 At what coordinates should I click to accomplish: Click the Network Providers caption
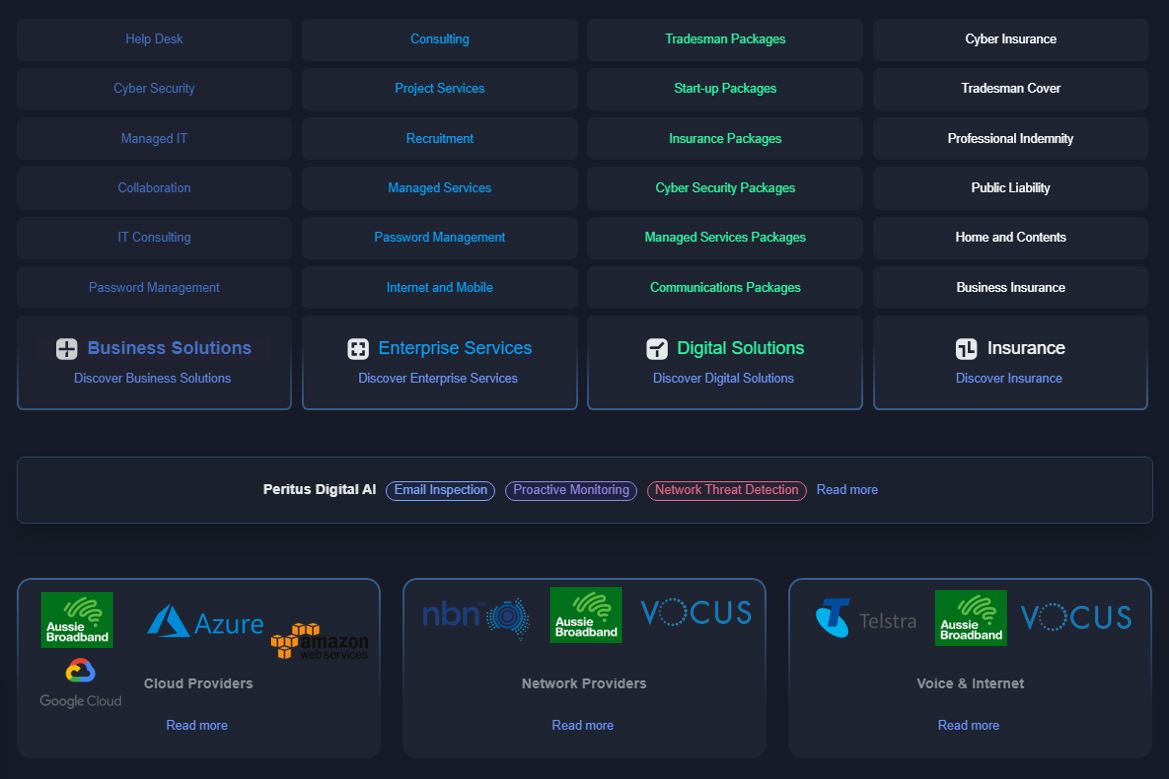[584, 684]
